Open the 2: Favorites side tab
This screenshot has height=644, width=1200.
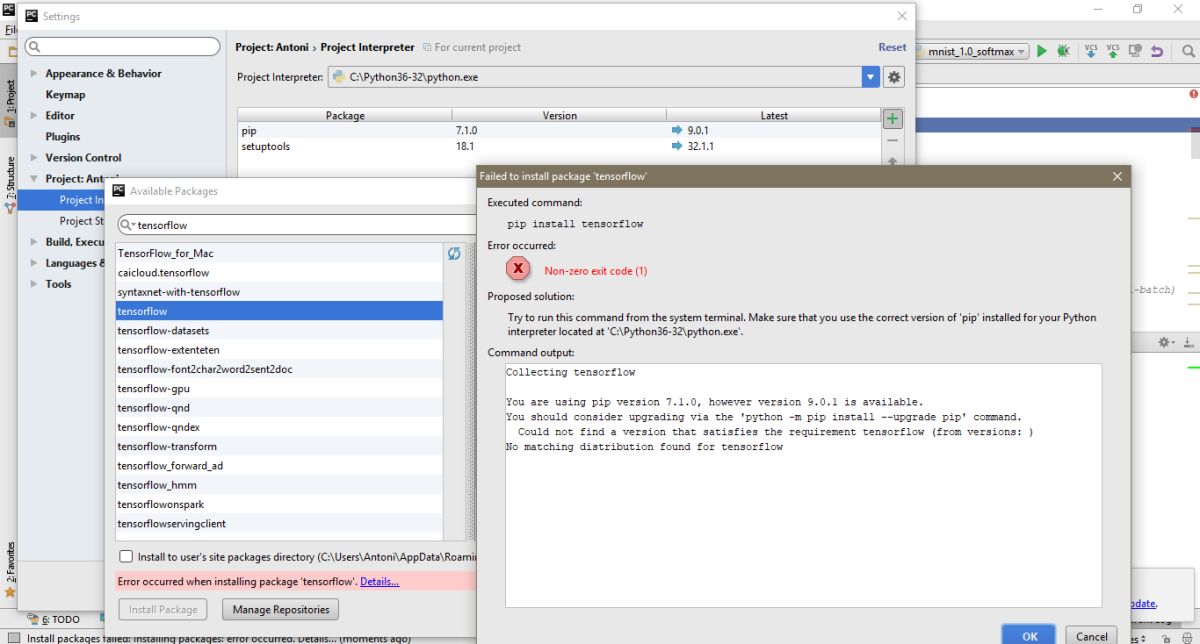click(x=10, y=563)
